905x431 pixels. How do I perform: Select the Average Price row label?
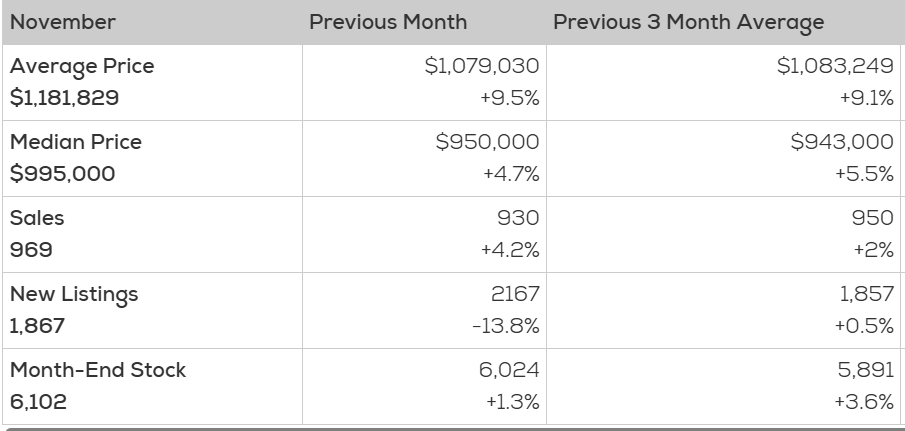point(82,67)
